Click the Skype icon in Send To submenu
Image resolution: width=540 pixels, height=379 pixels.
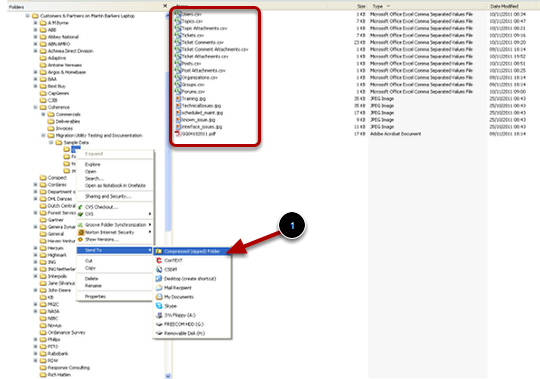pos(159,306)
